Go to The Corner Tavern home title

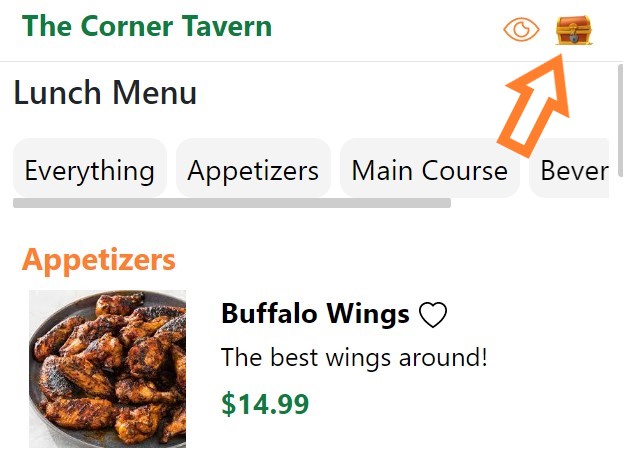[x=147, y=26]
